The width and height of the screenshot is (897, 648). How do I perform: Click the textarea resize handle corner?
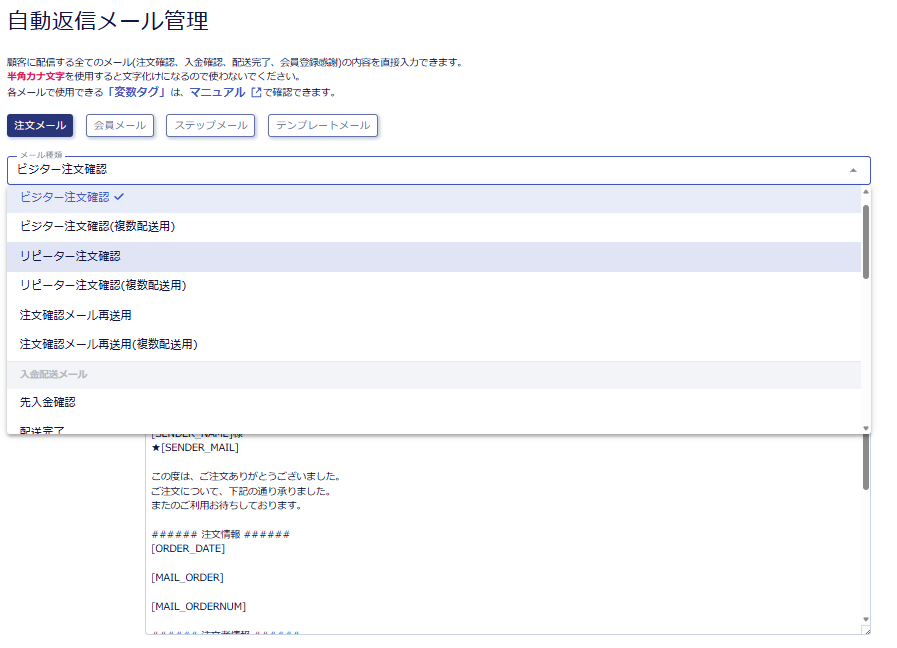tap(866, 630)
